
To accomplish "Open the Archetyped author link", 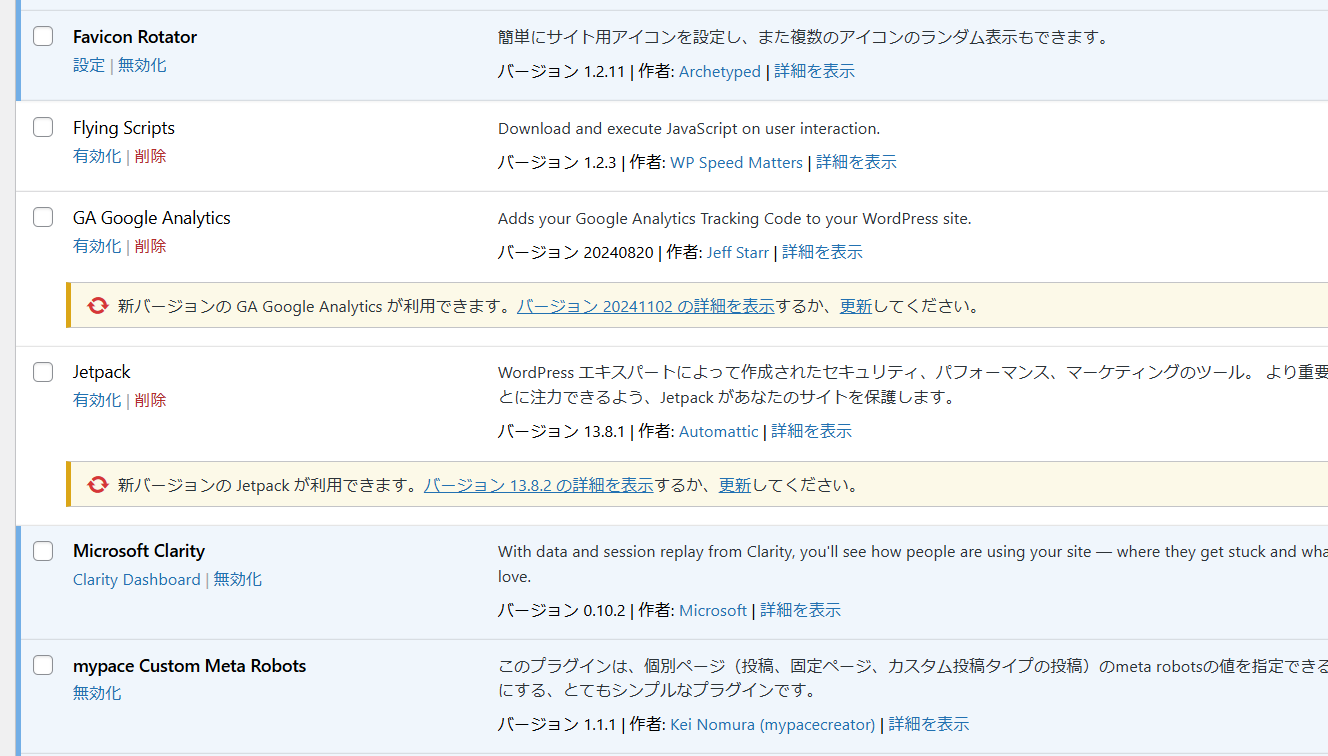I will (720, 72).
